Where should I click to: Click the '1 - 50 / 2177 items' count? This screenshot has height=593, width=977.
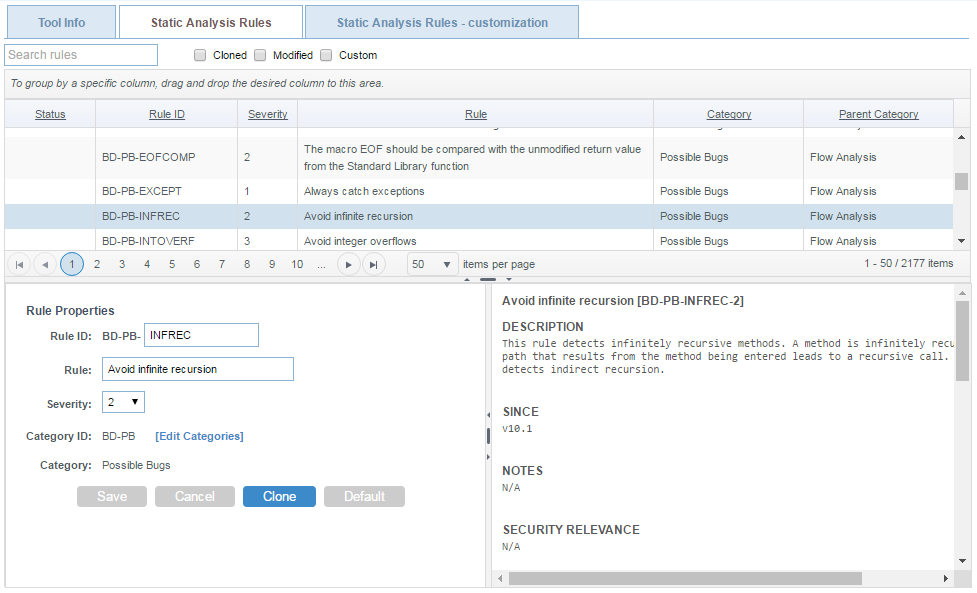point(908,263)
